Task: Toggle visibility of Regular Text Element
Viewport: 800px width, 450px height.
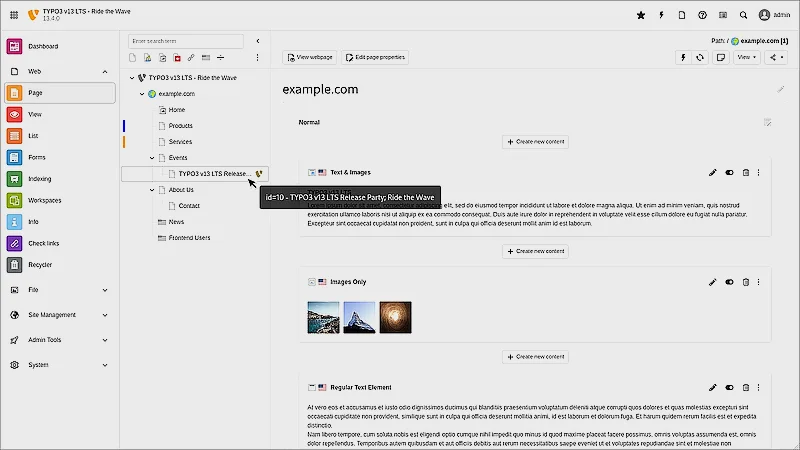Action: [x=730, y=387]
